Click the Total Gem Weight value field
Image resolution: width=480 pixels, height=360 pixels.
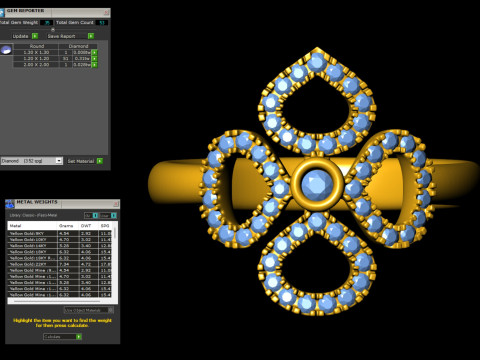tap(47, 23)
